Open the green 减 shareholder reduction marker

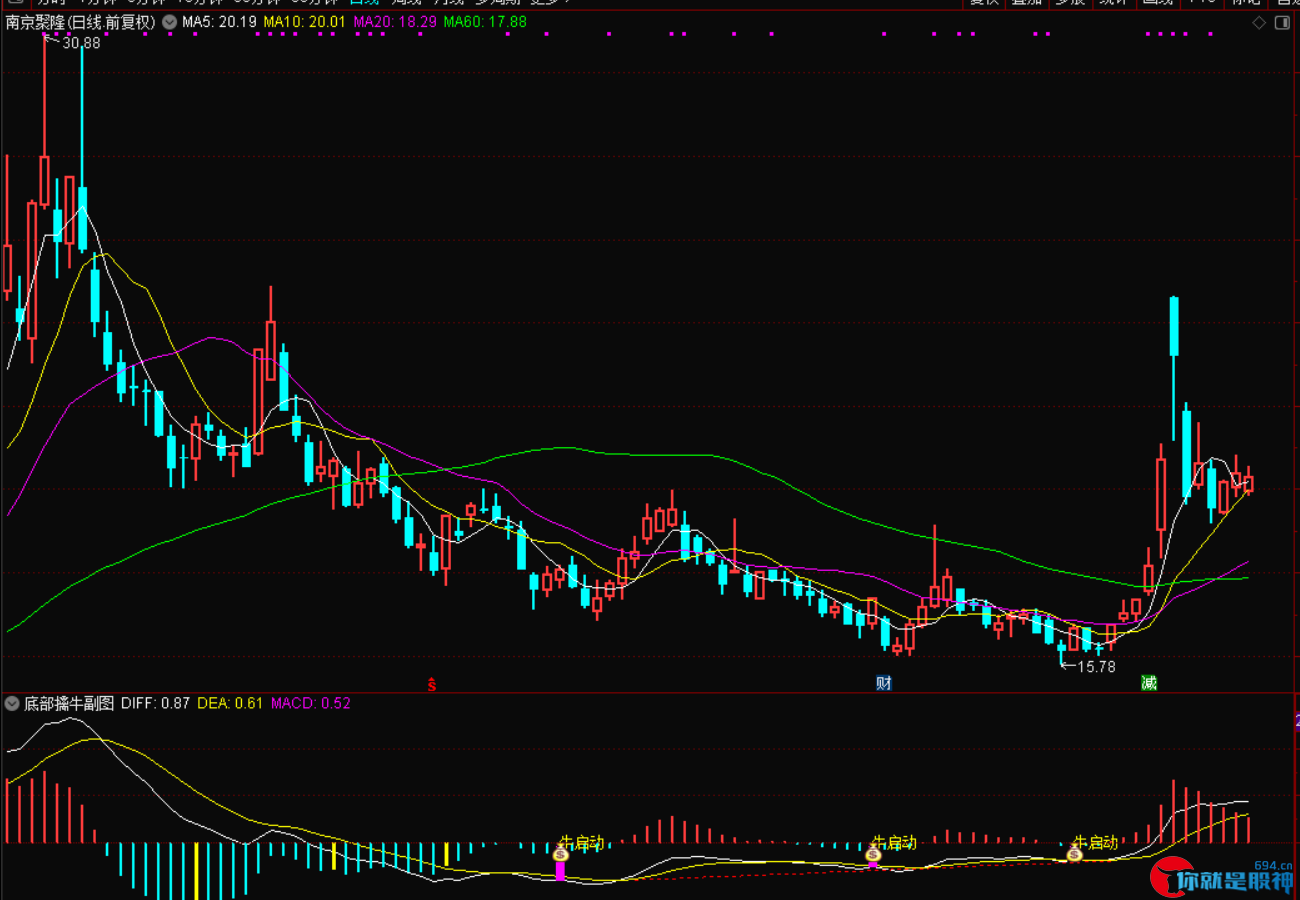point(1149,683)
